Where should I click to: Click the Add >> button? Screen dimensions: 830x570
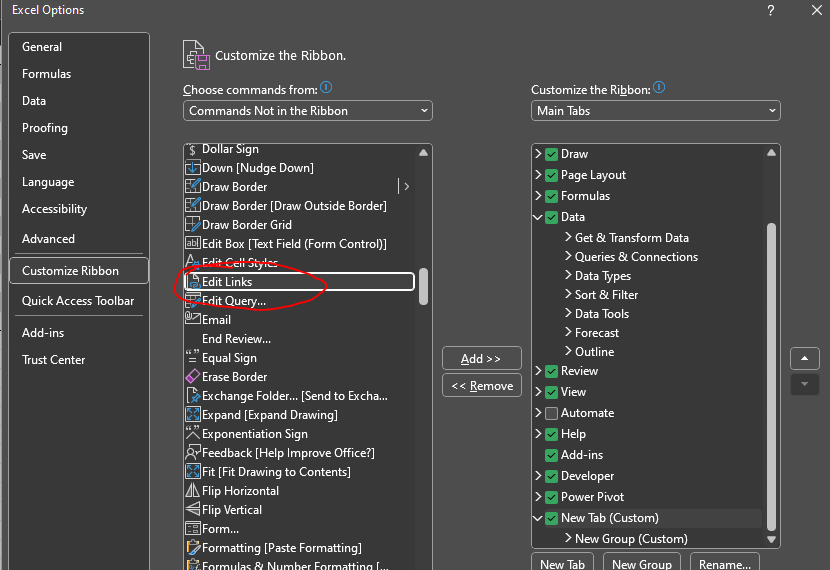[x=482, y=358]
